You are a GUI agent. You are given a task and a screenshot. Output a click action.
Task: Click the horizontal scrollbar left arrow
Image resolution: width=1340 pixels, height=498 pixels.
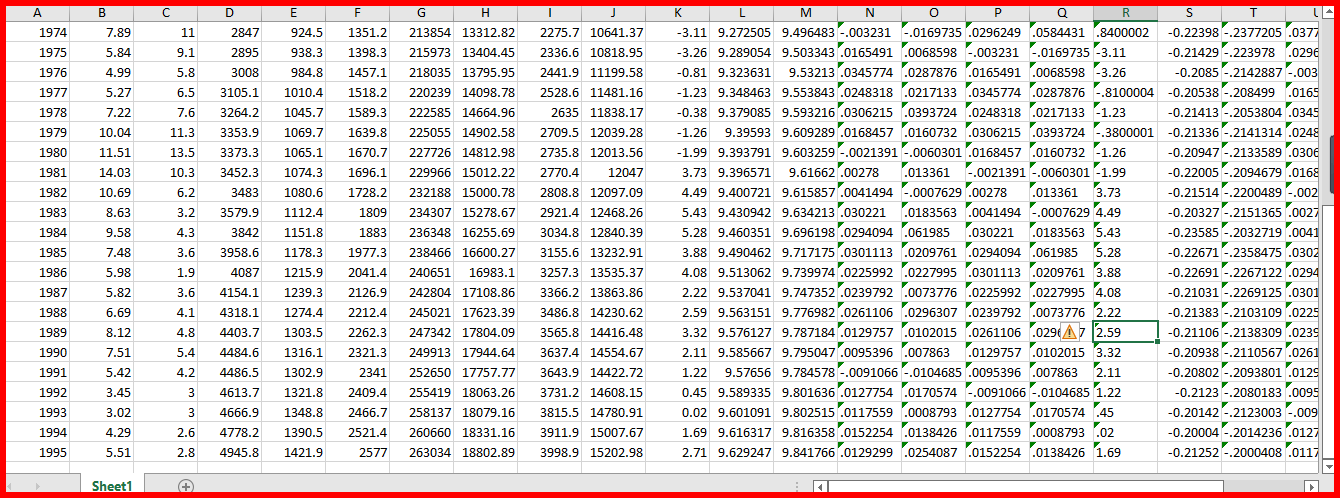pyautogui.click(x=821, y=486)
